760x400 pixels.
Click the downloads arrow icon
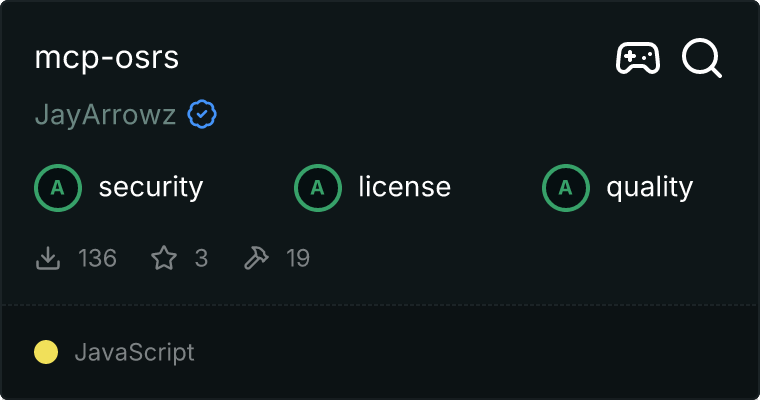click(x=48, y=259)
